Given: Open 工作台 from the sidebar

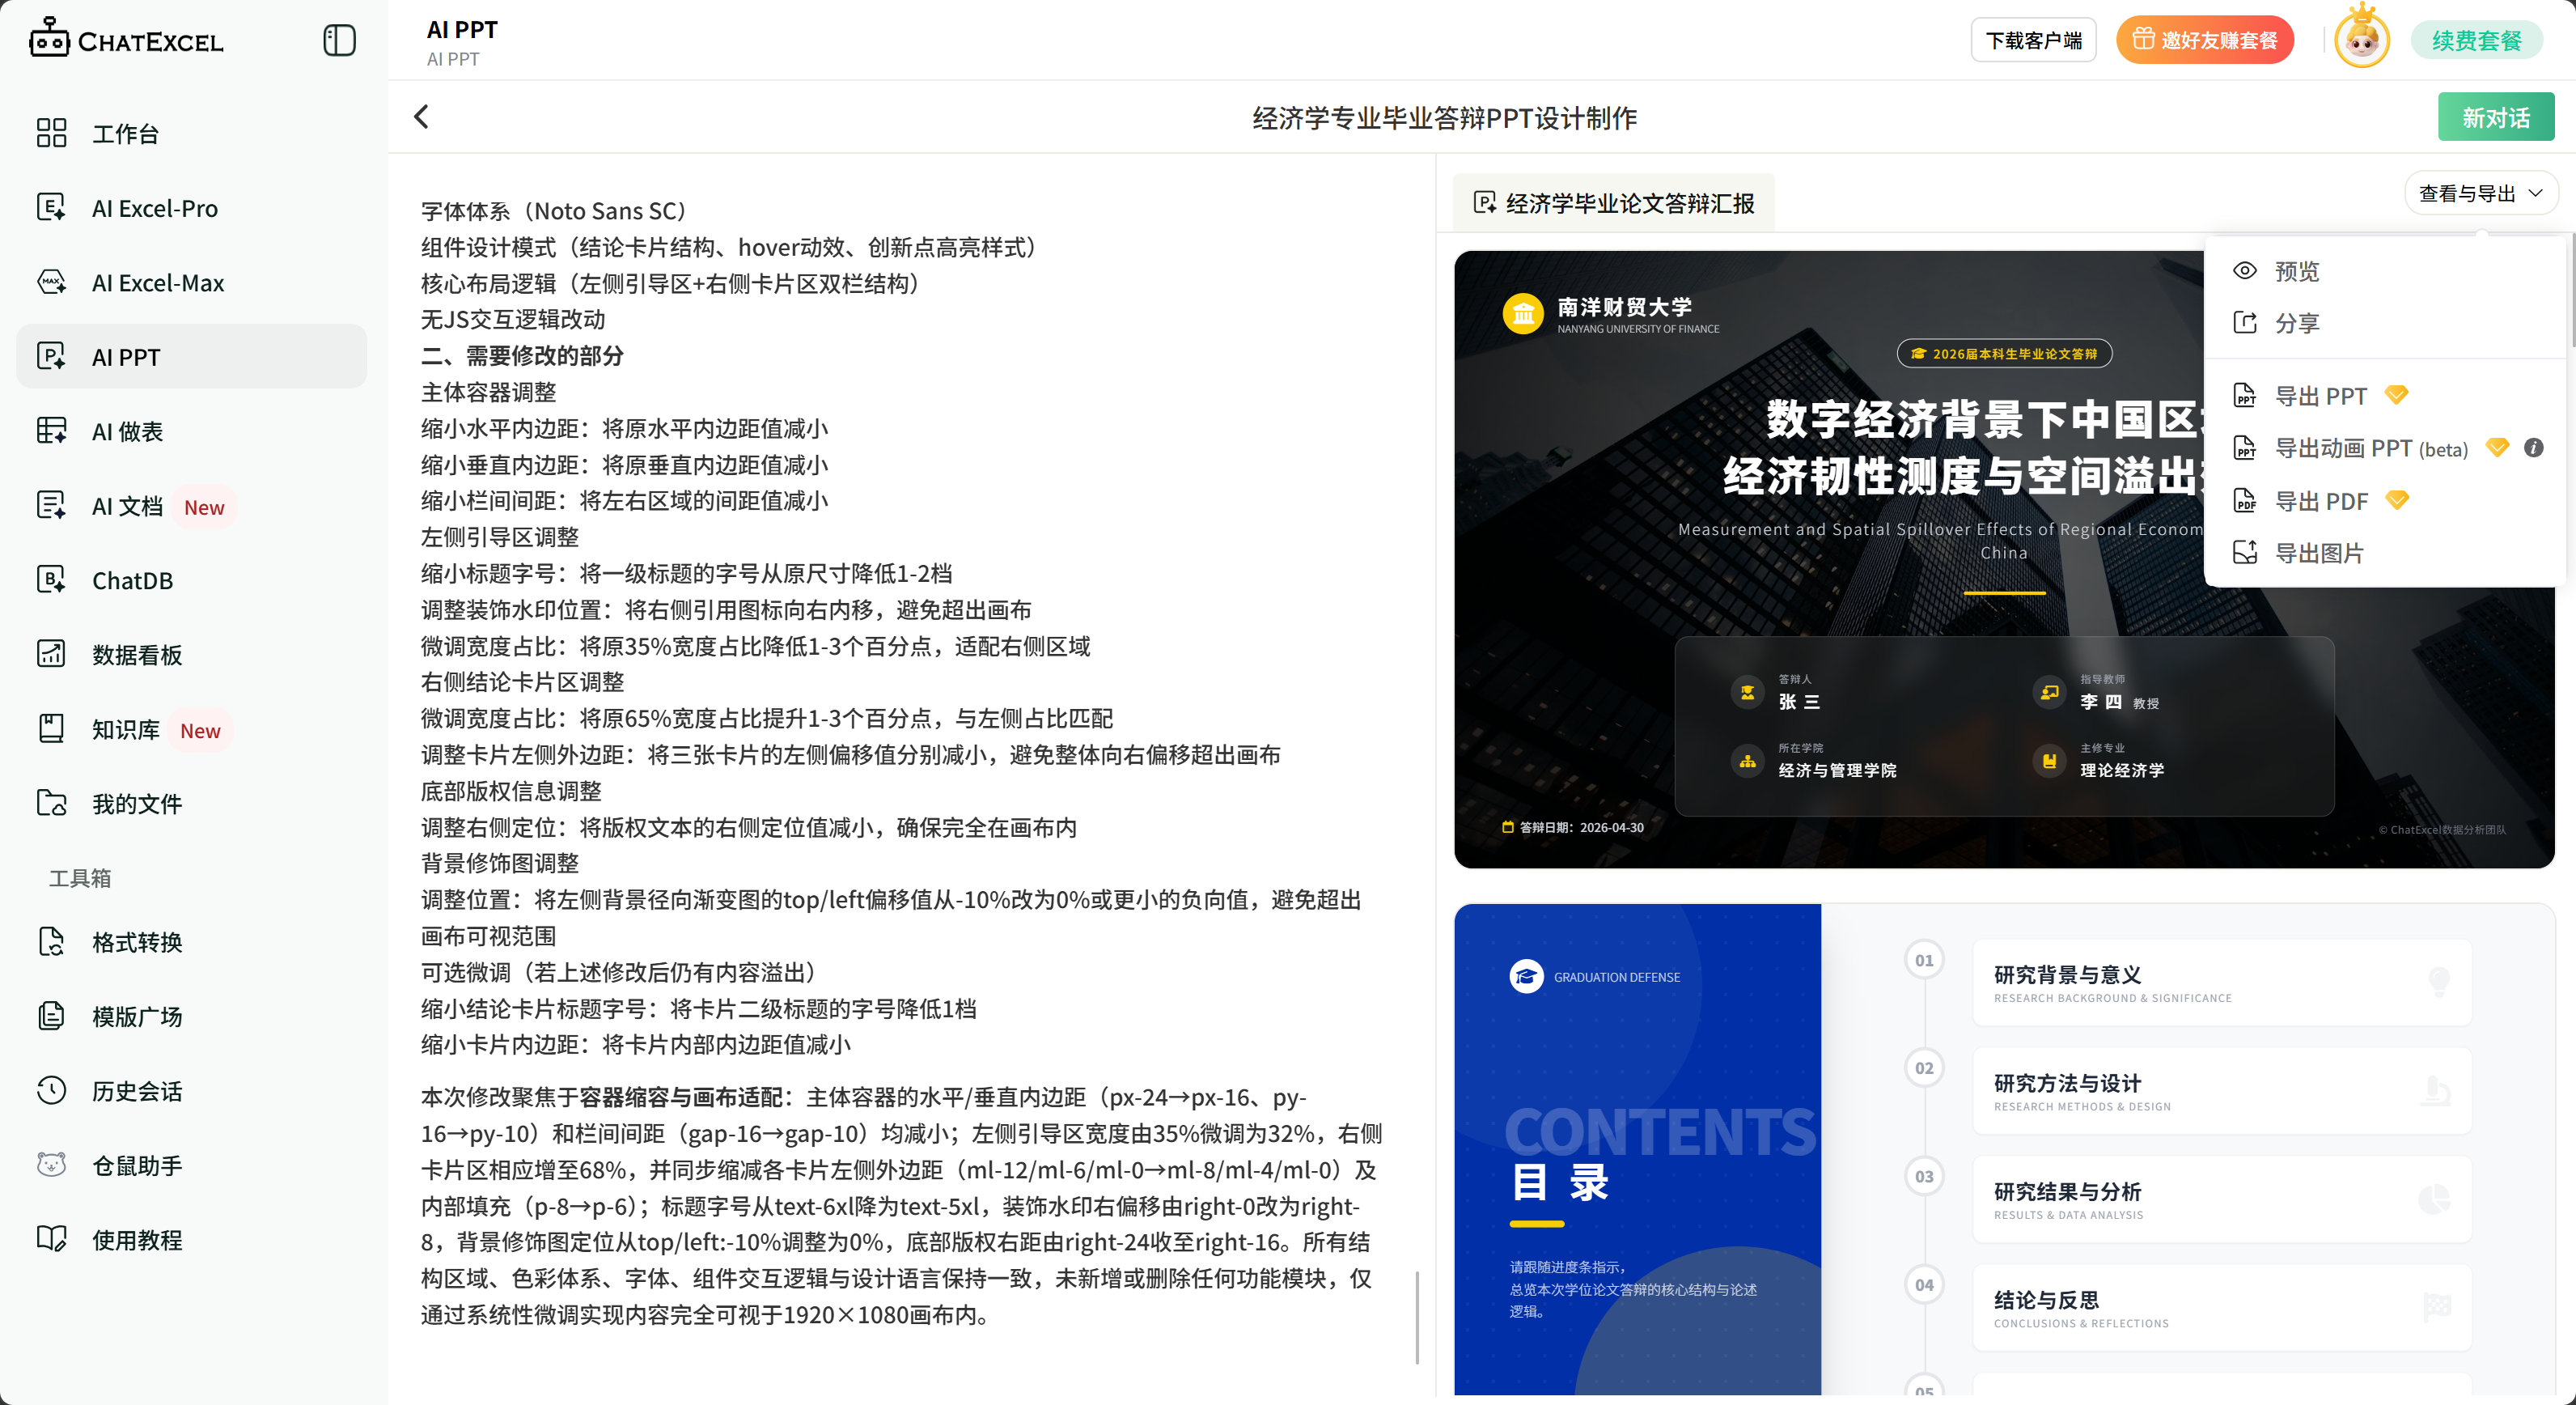Looking at the screenshot, I should pyautogui.click(x=192, y=133).
